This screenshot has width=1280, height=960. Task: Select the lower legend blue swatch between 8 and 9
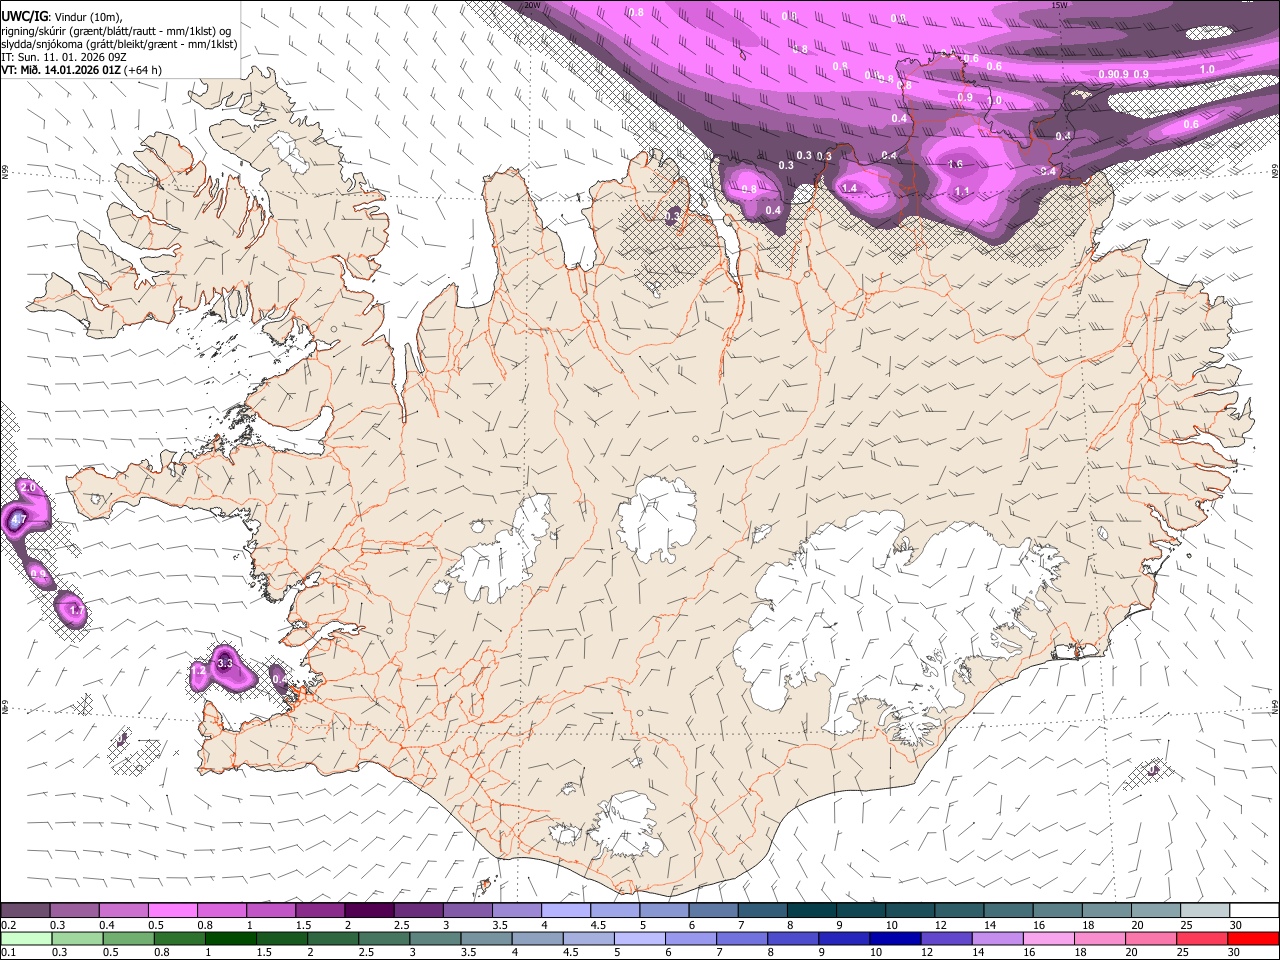(793, 938)
